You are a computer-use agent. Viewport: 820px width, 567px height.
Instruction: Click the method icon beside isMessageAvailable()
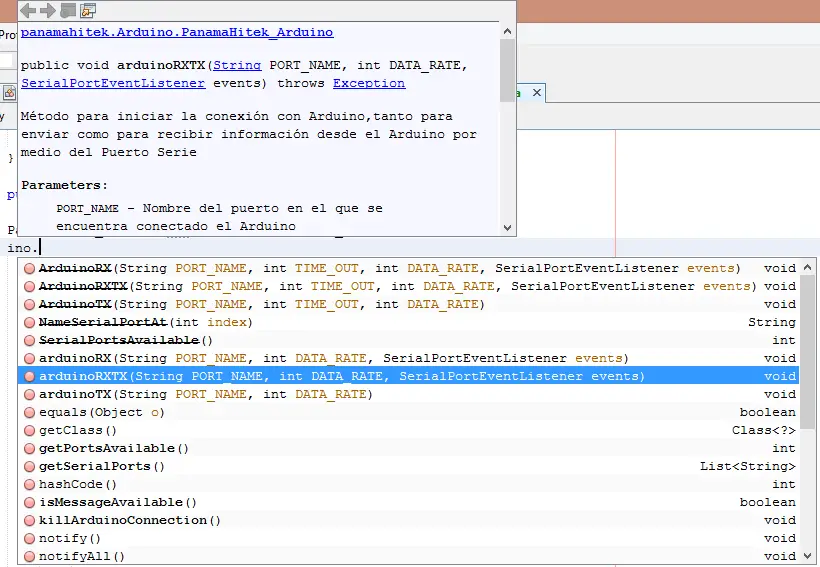[x=29, y=502]
